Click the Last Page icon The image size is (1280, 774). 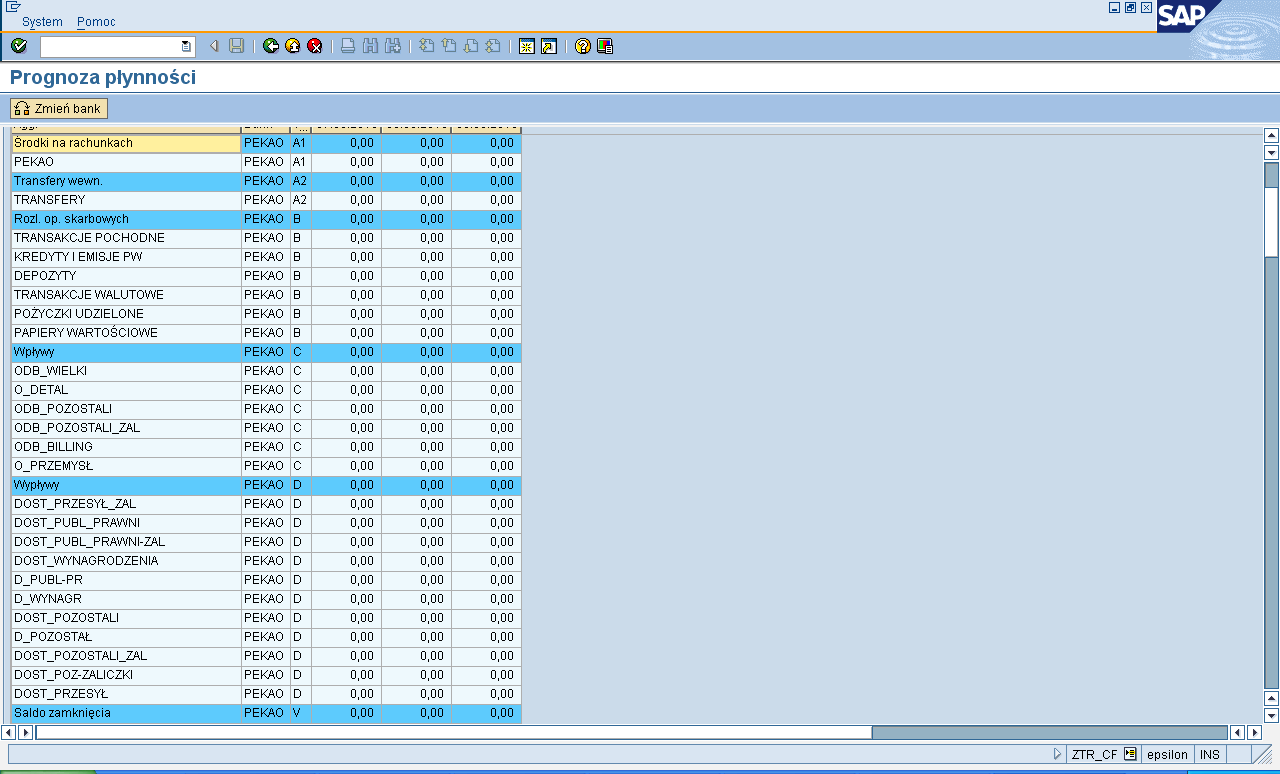pyautogui.click(x=493, y=46)
